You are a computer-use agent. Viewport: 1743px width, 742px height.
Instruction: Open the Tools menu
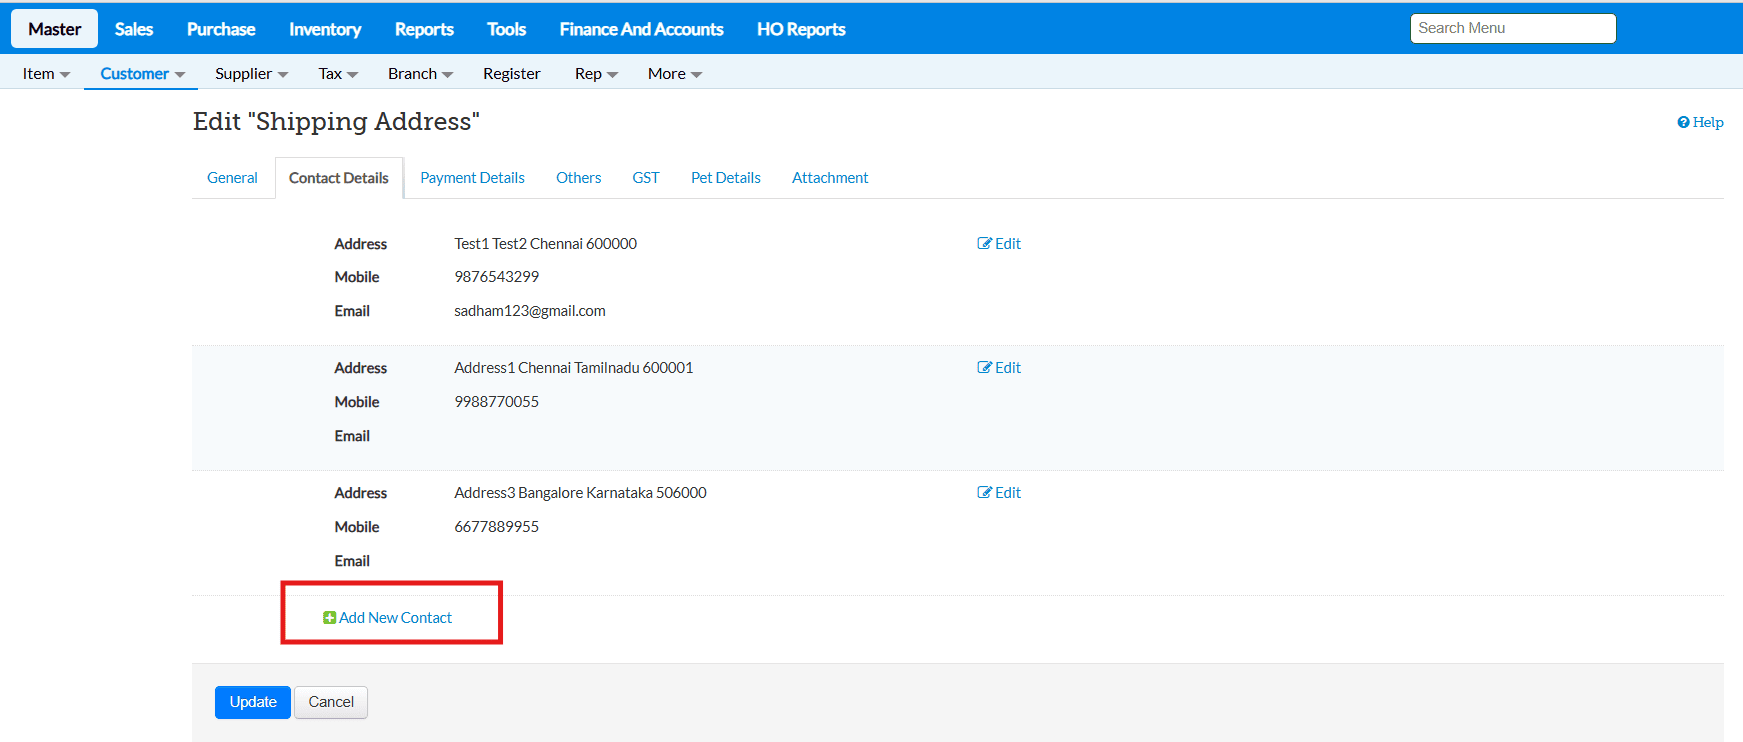tap(507, 29)
